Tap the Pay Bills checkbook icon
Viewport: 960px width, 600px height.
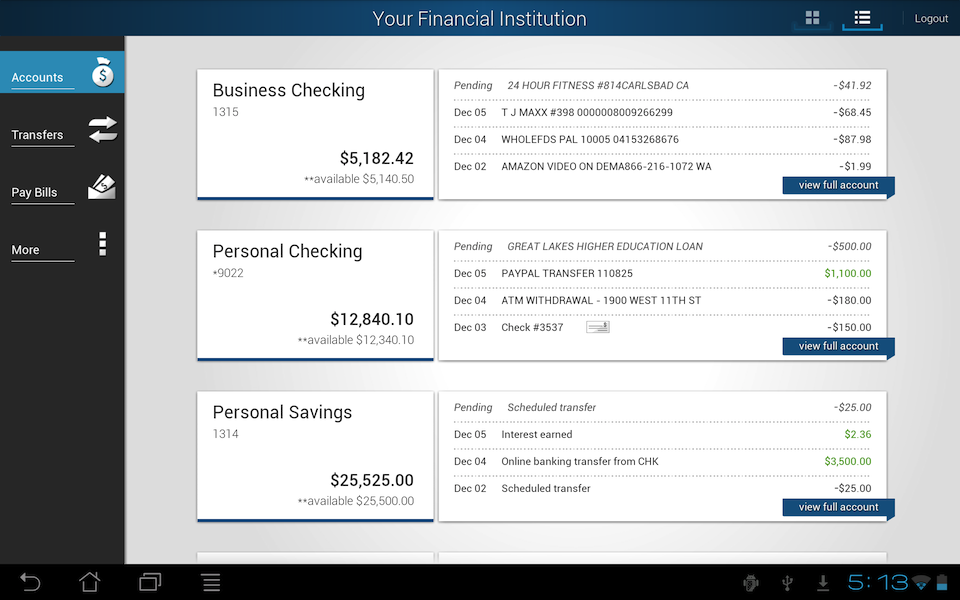(102, 187)
